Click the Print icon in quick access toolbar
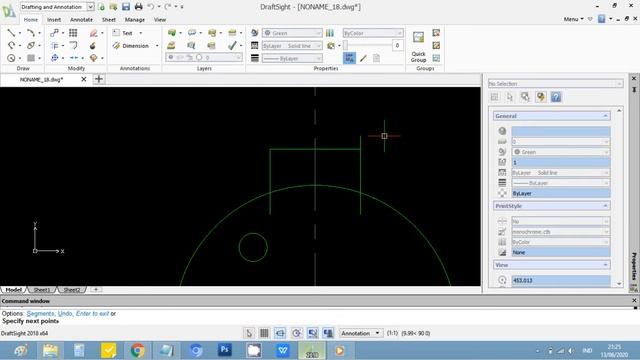Viewport: 640px width, 360px height. coord(139,7)
